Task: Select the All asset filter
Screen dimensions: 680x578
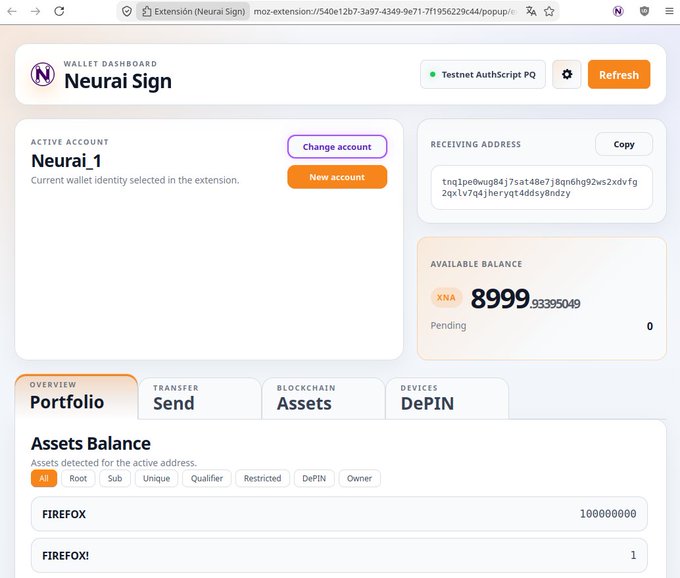Action: point(44,478)
